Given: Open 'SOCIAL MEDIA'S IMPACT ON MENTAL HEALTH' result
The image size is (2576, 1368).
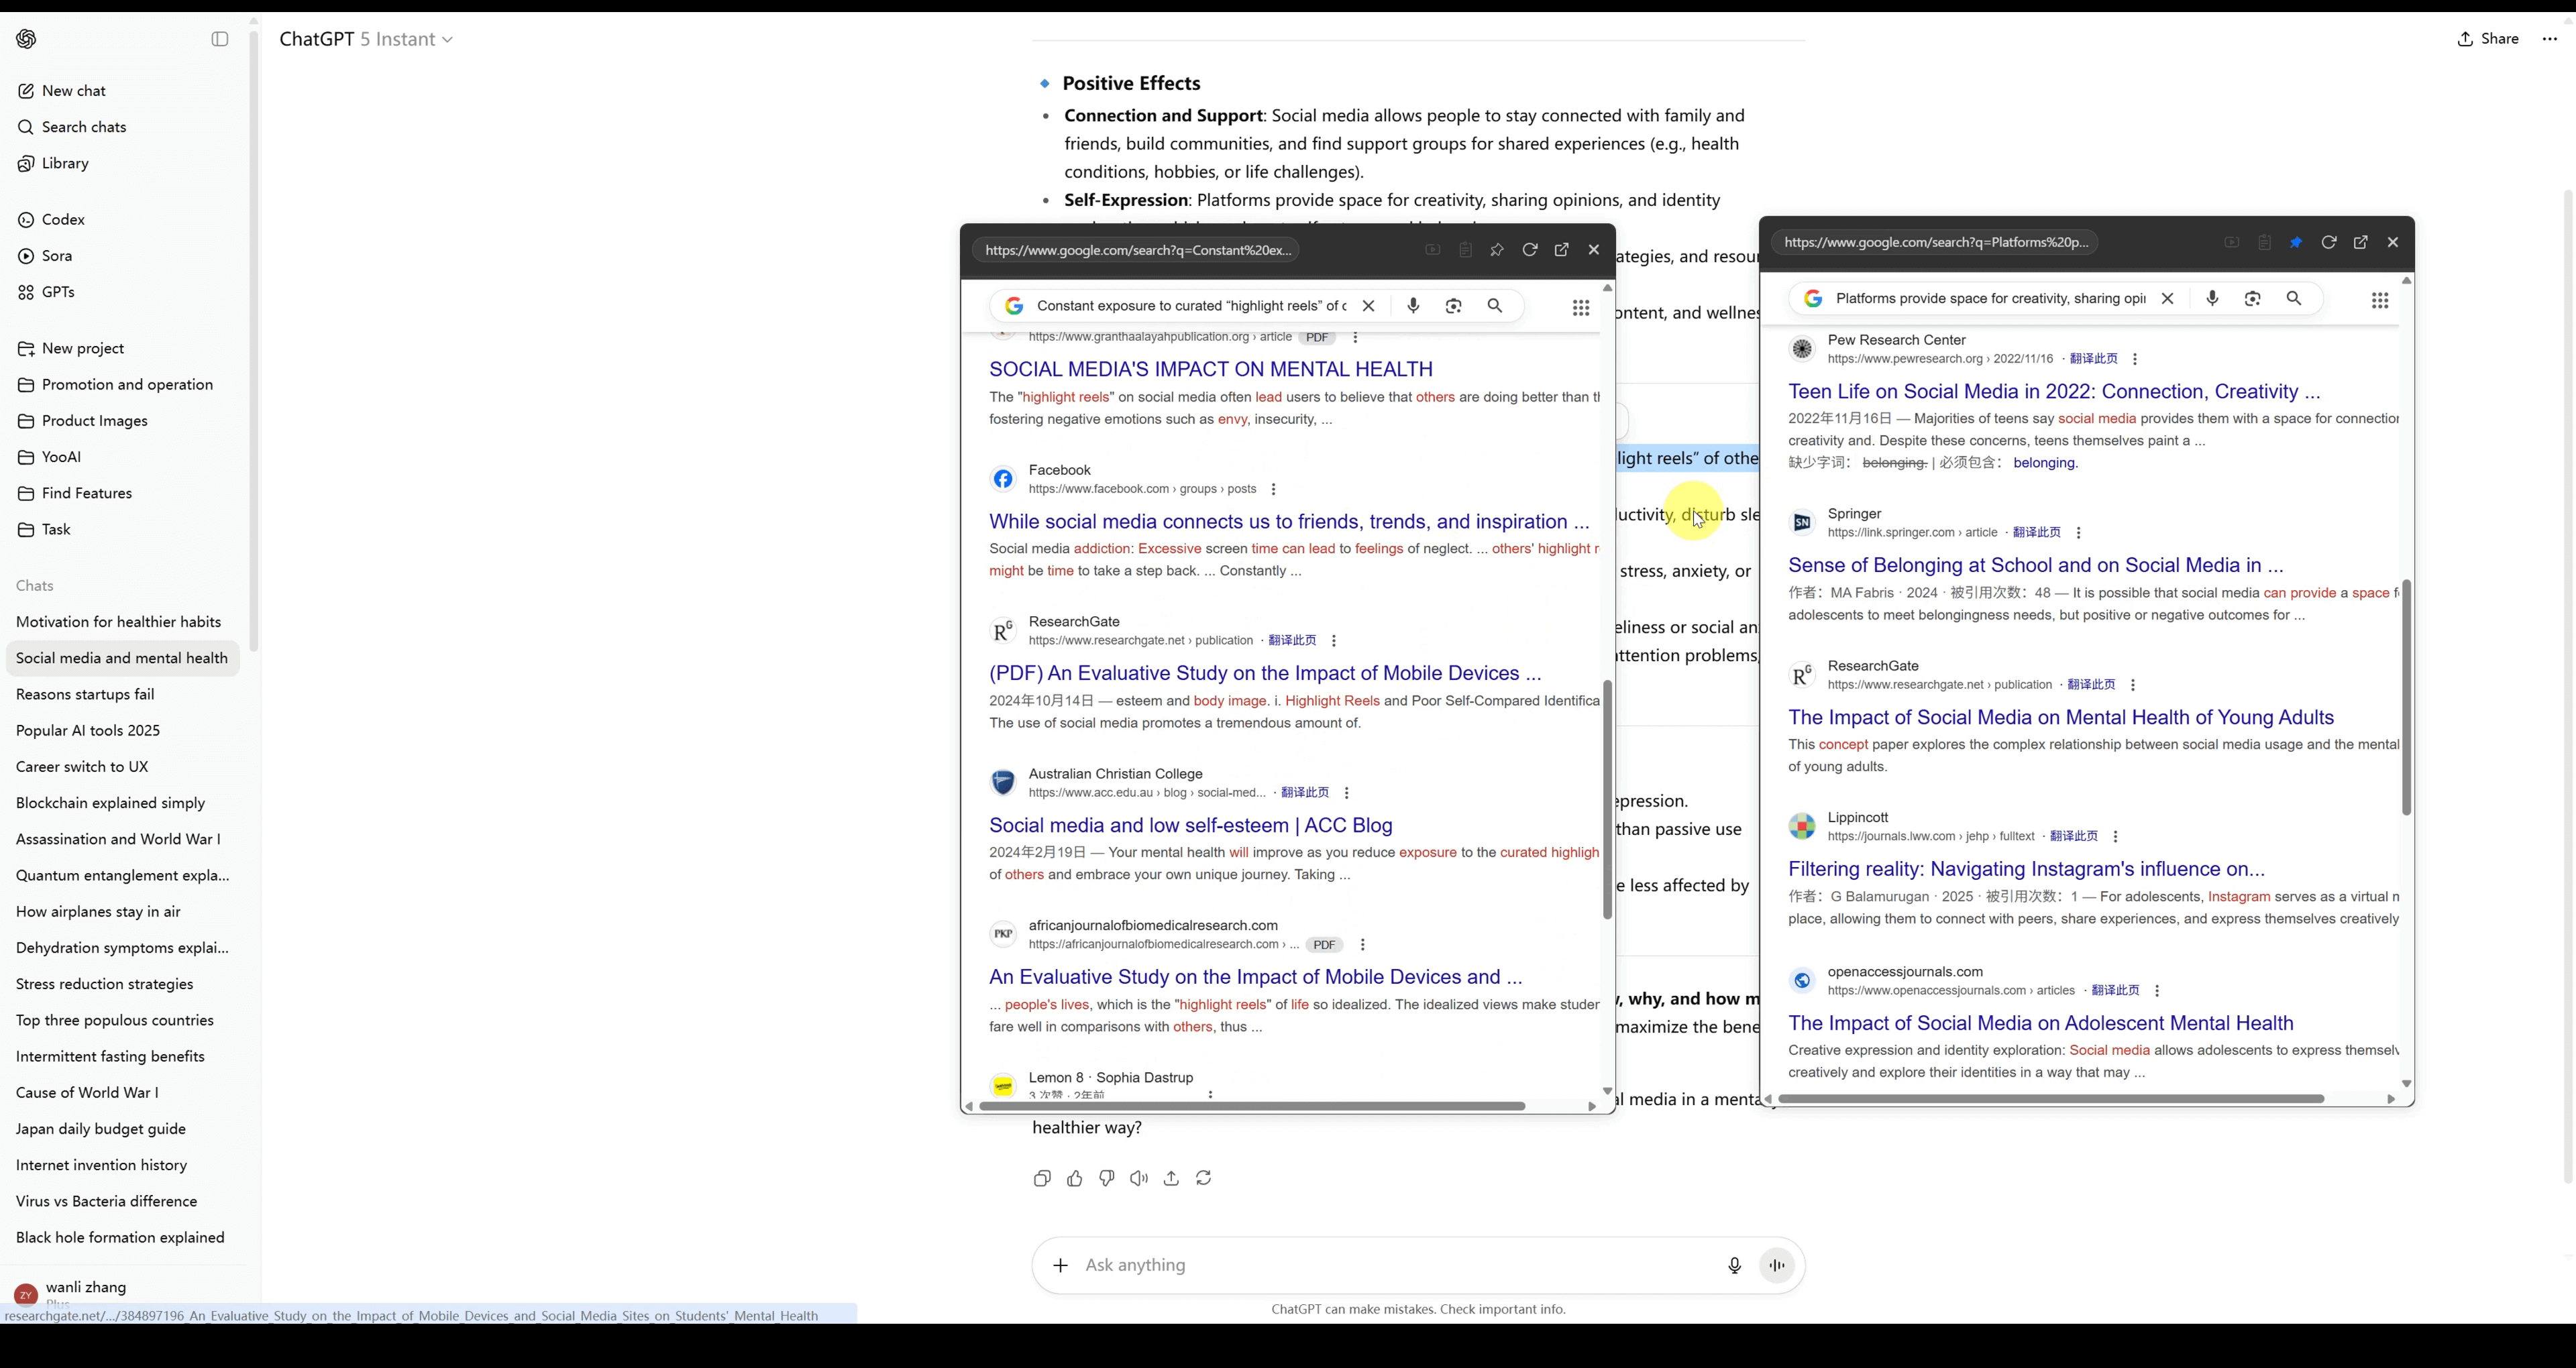Looking at the screenshot, I should 1210,369.
